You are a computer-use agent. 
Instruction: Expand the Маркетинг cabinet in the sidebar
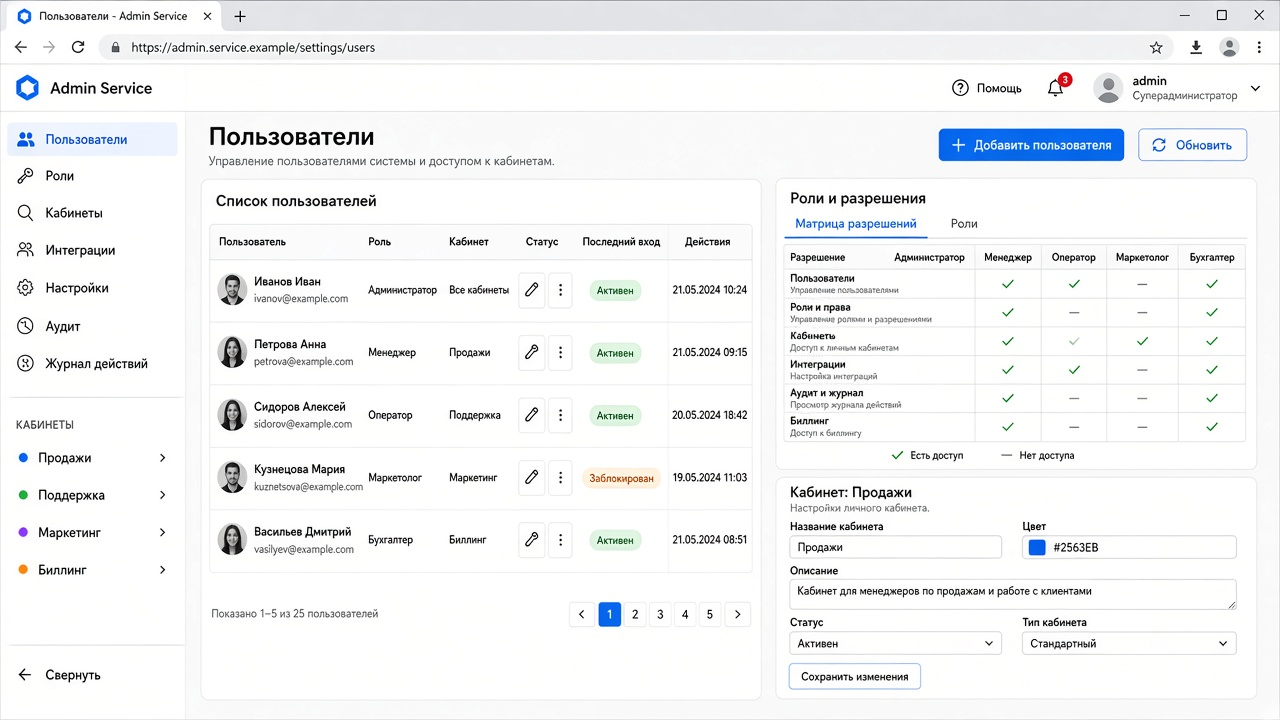click(x=162, y=533)
